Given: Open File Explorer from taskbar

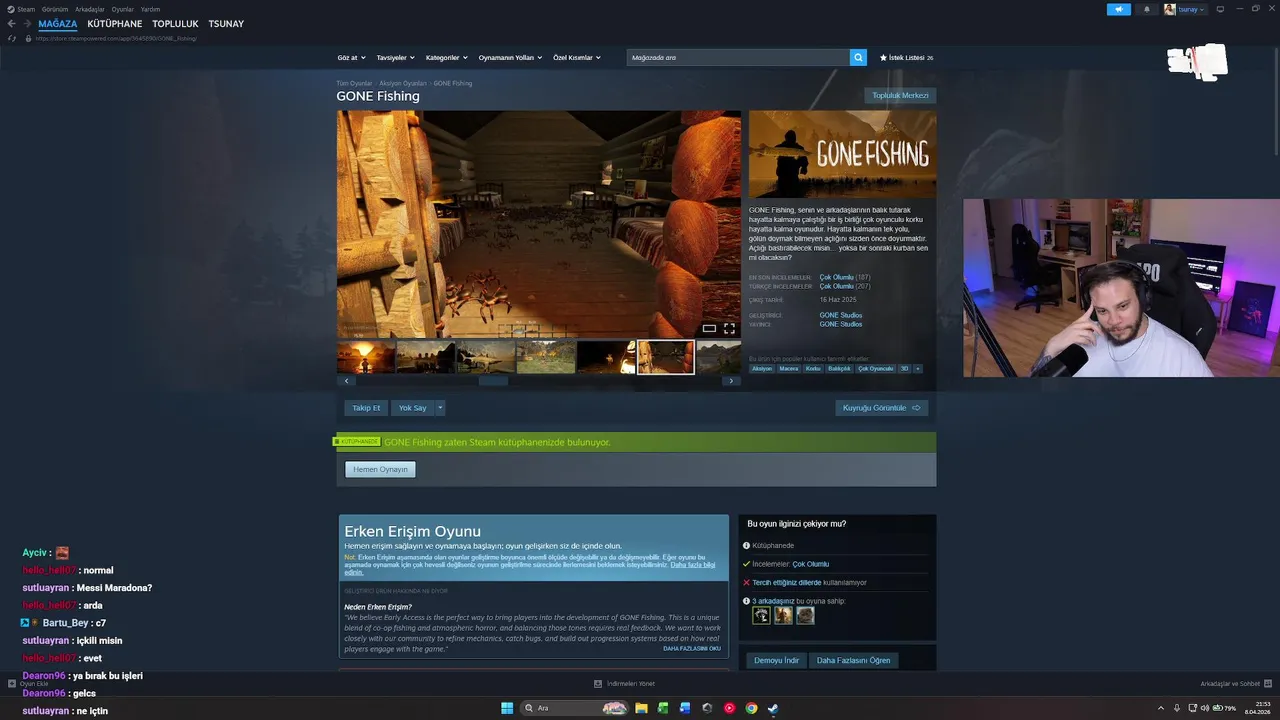Looking at the screenshot, I should coord(641,708).
